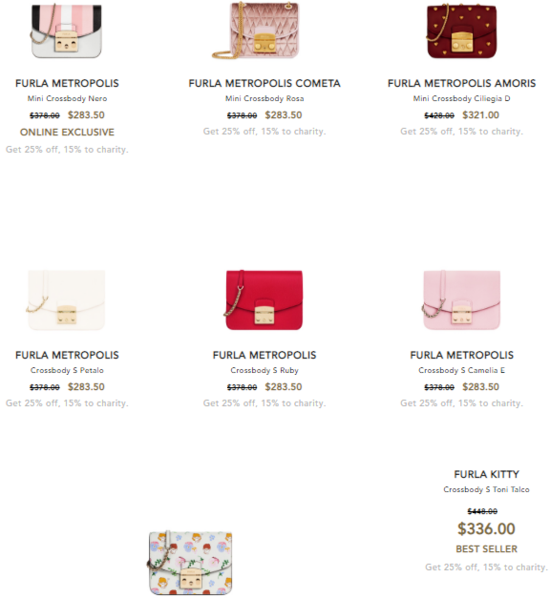Click the Crossbody S Ruby subtitle

[x=264, y=370]
